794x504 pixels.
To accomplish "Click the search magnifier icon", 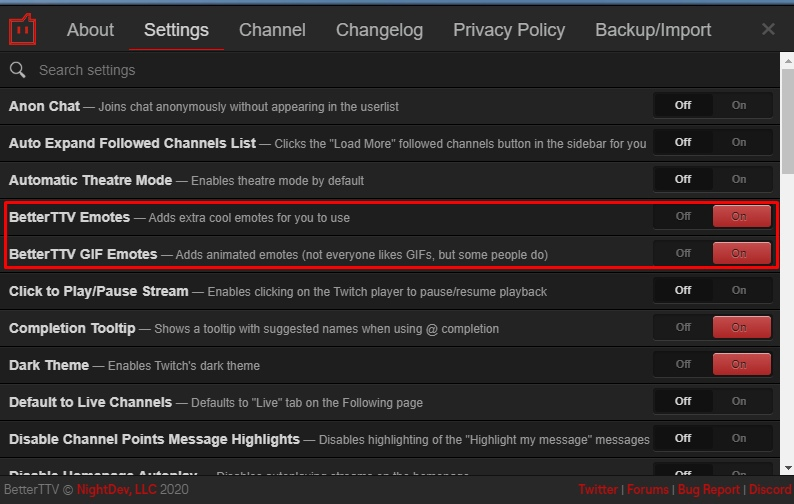I will pyautogui.click(x=18, y=70).
